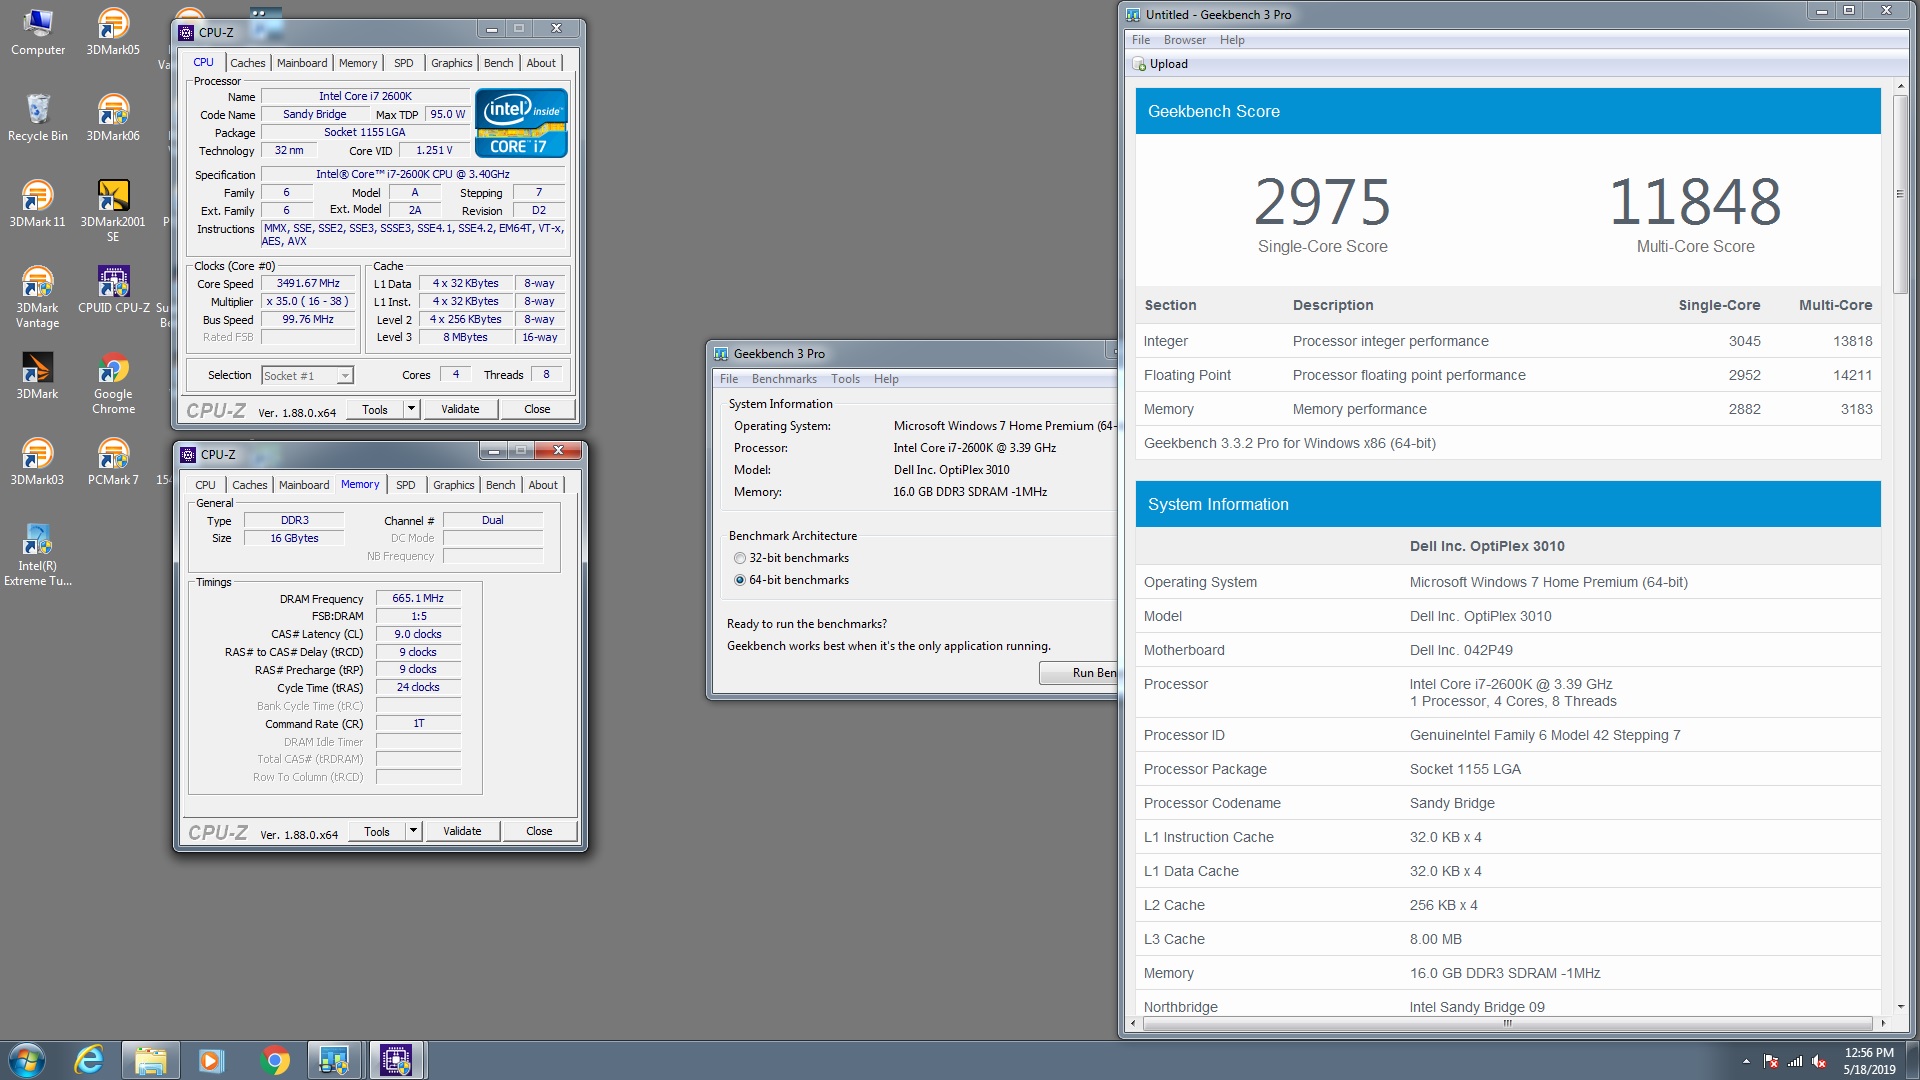Click the scroll-down arrow in Geekbench results

click(1900, 1007)
